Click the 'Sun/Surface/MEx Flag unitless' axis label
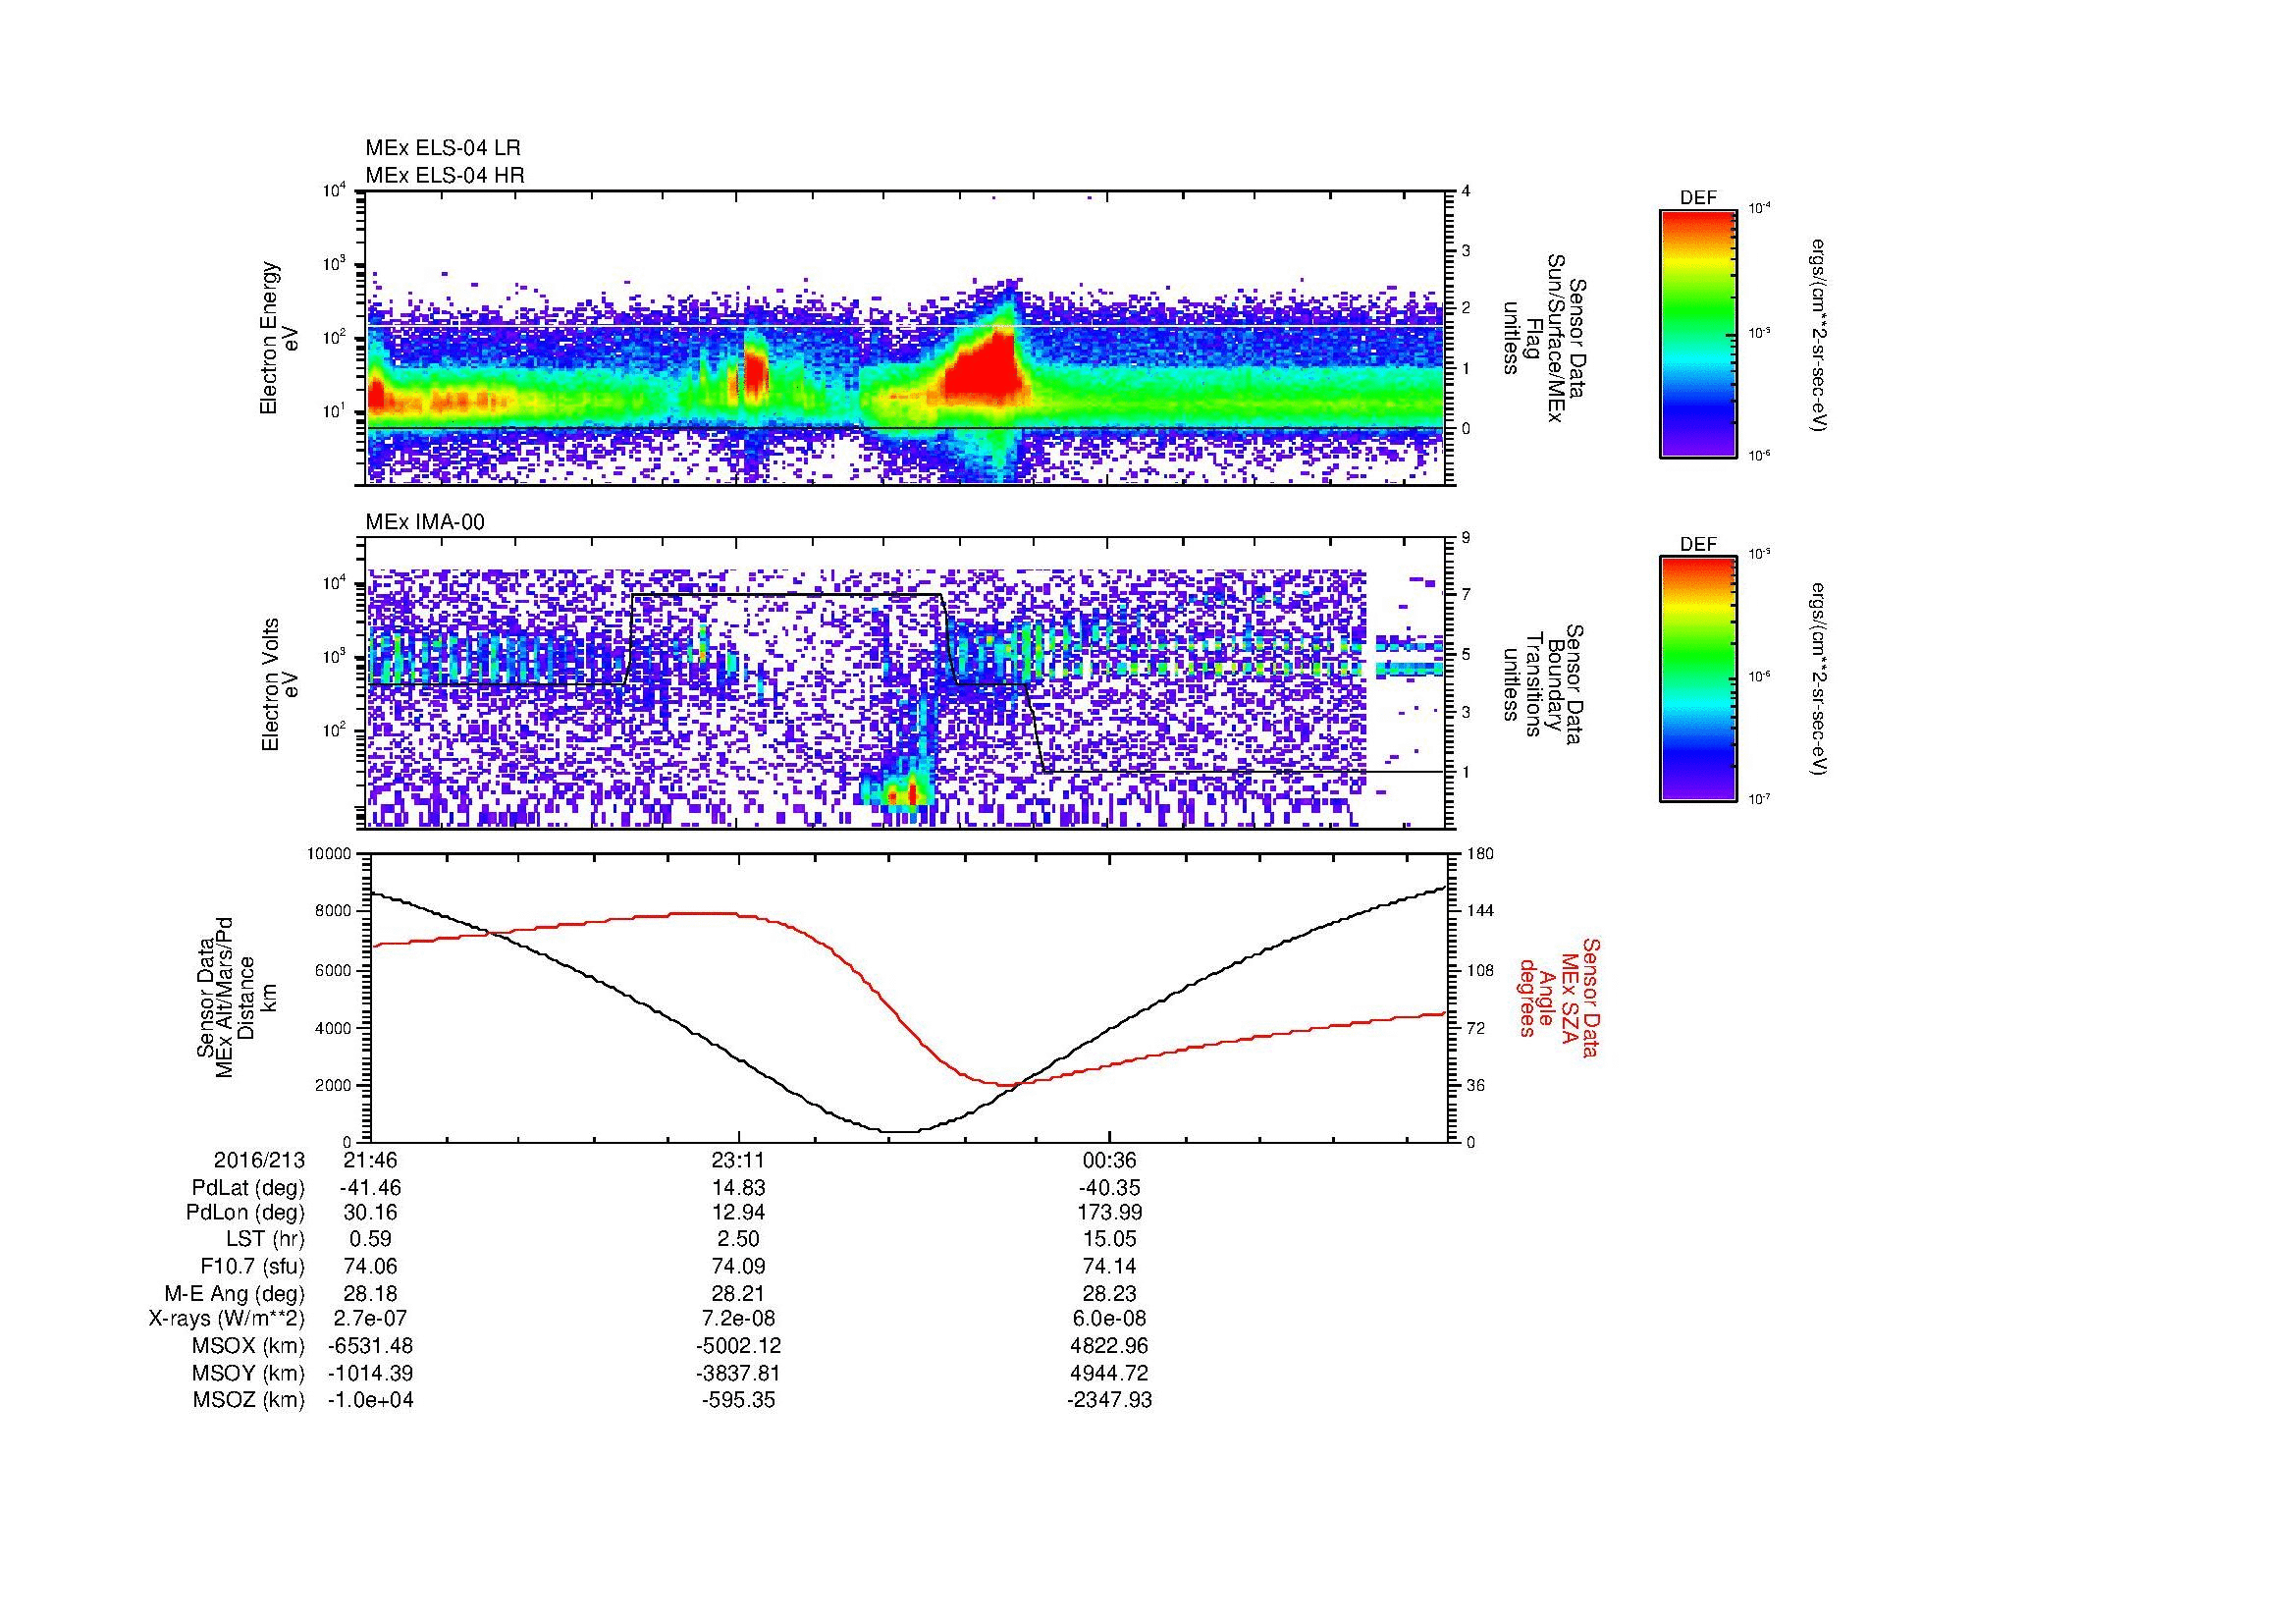 click(x=1543, y=338)
